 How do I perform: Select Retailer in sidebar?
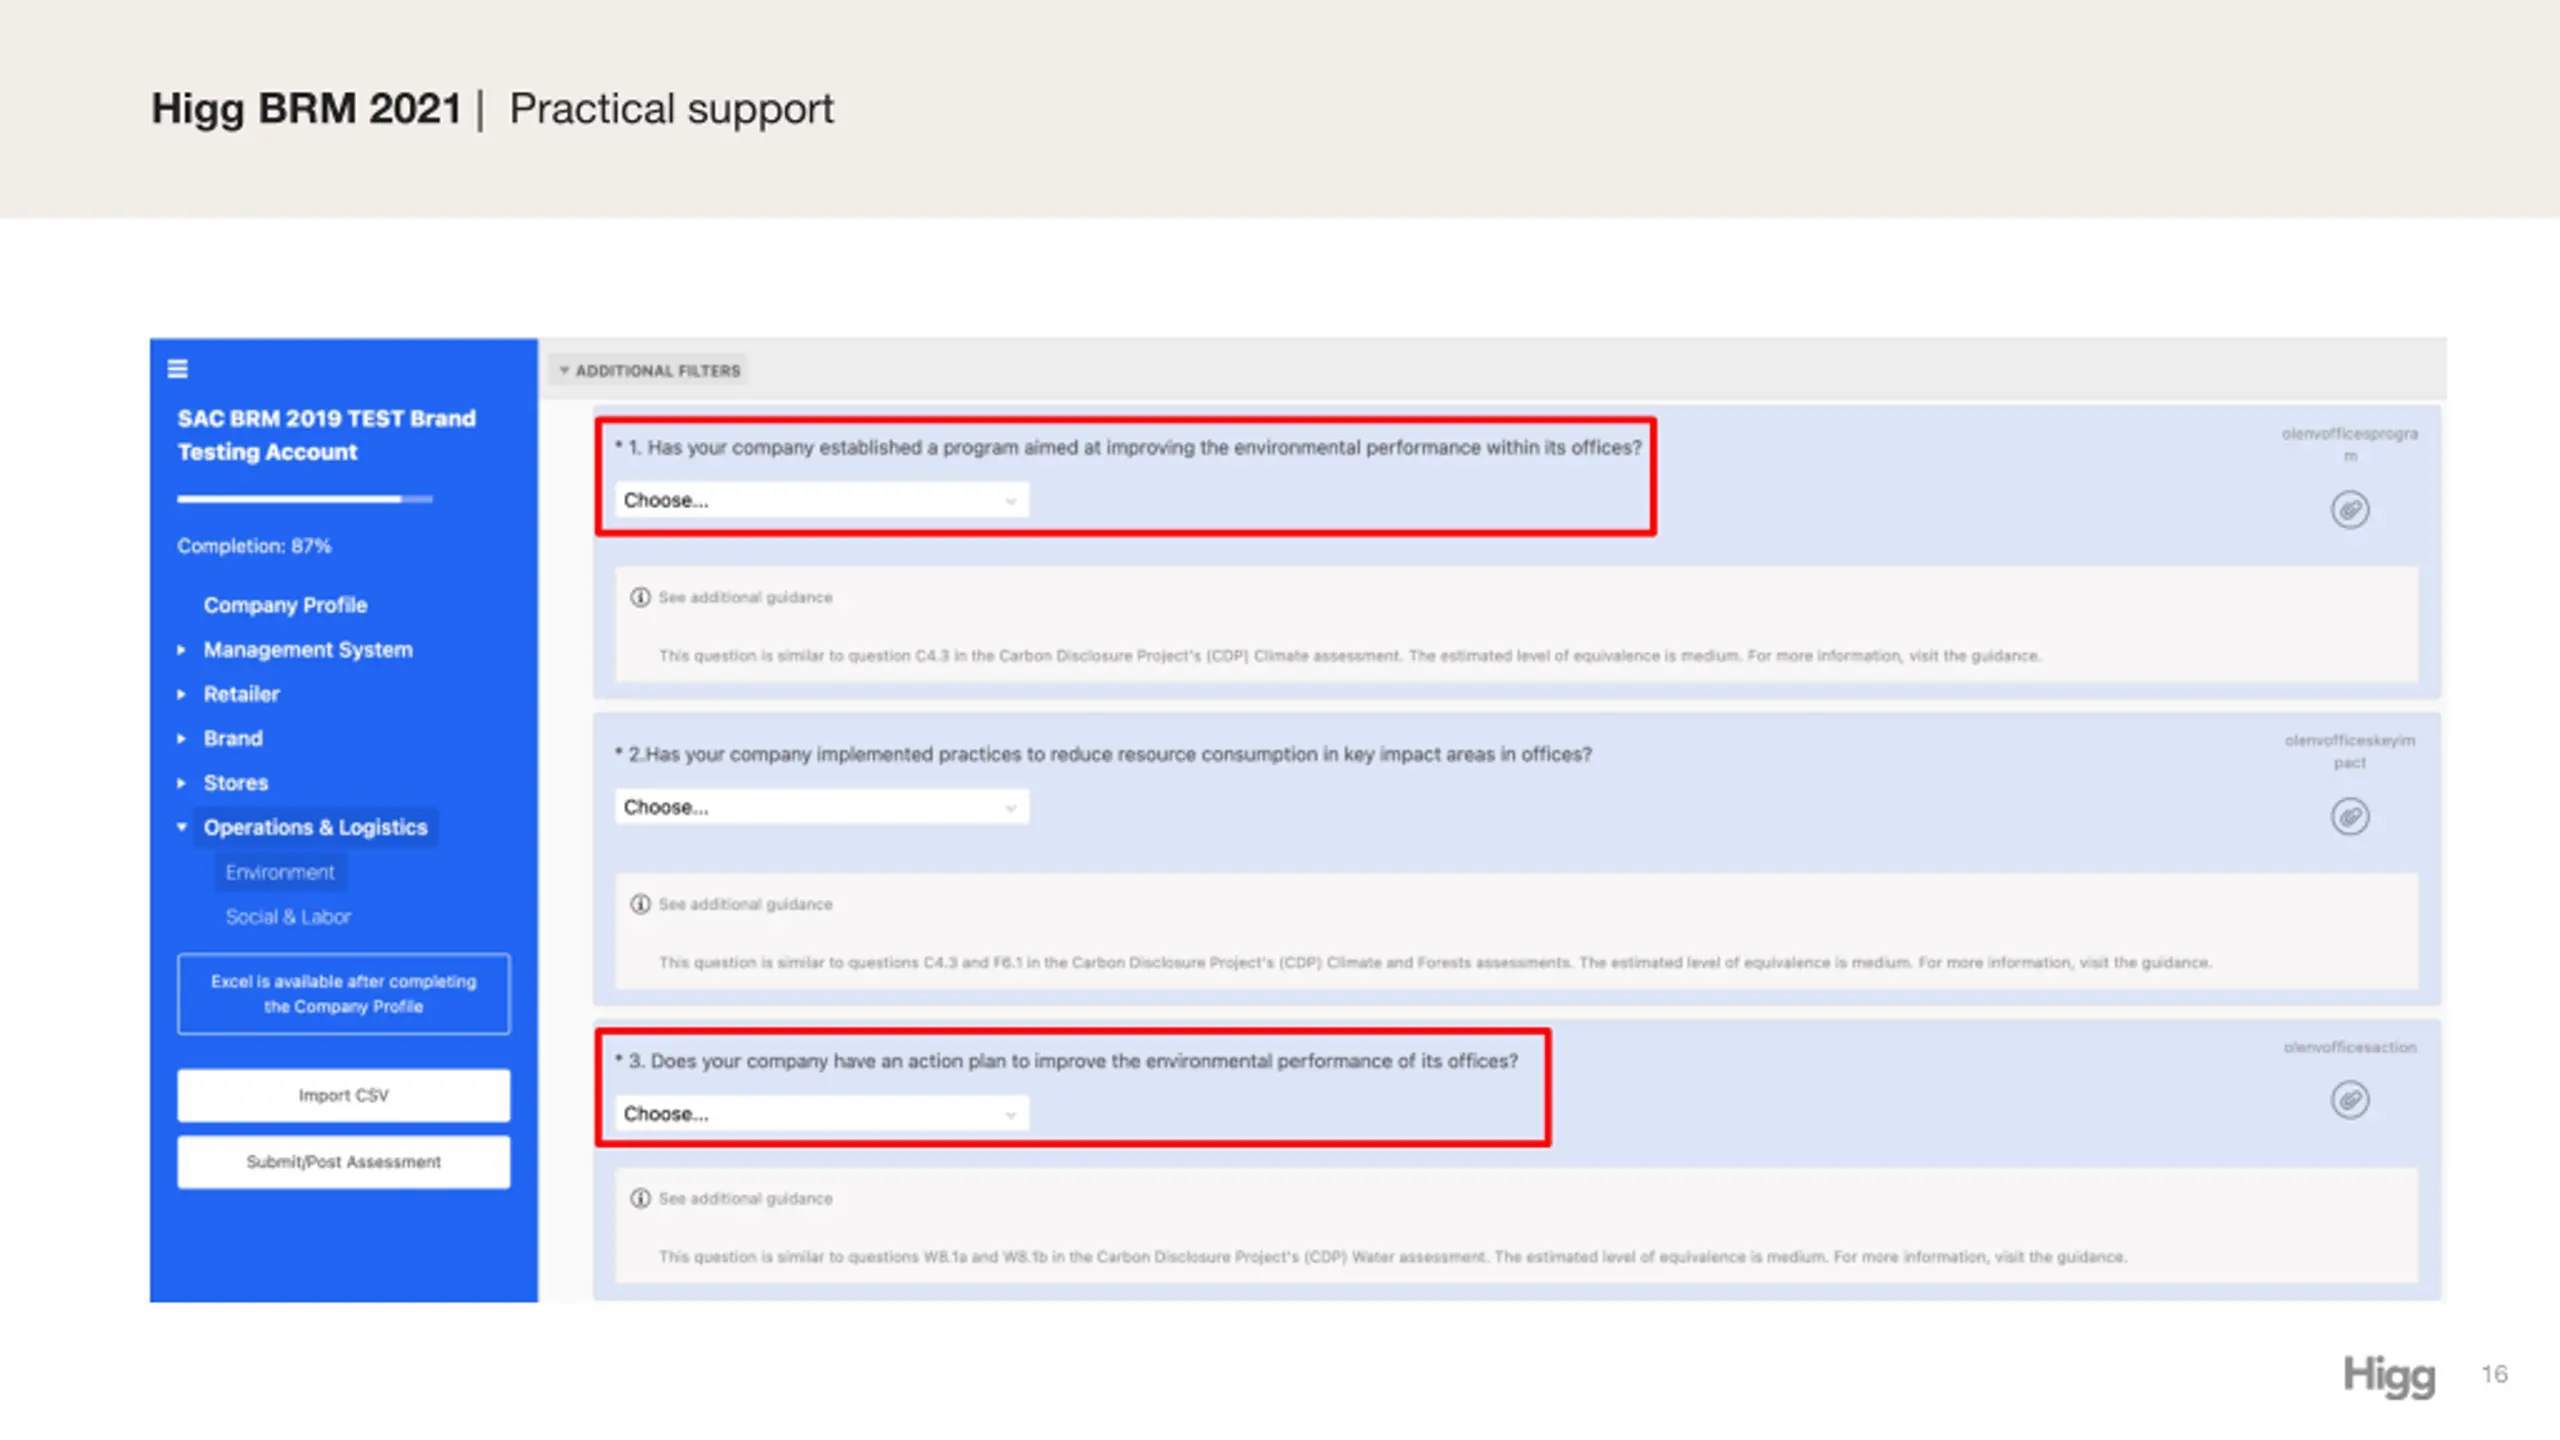(x=241, y=694)
